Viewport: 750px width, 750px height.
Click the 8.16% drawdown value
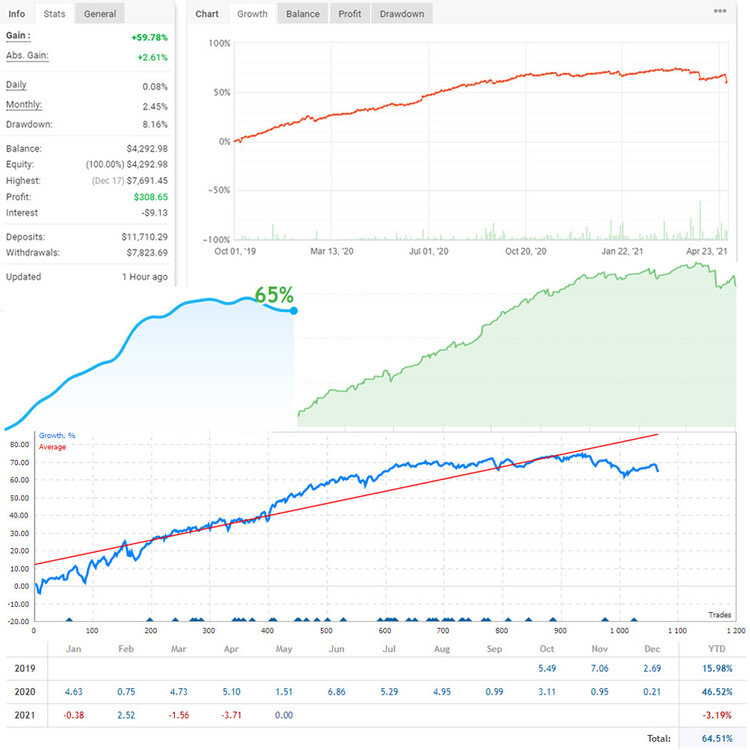[x=155, y=124]
